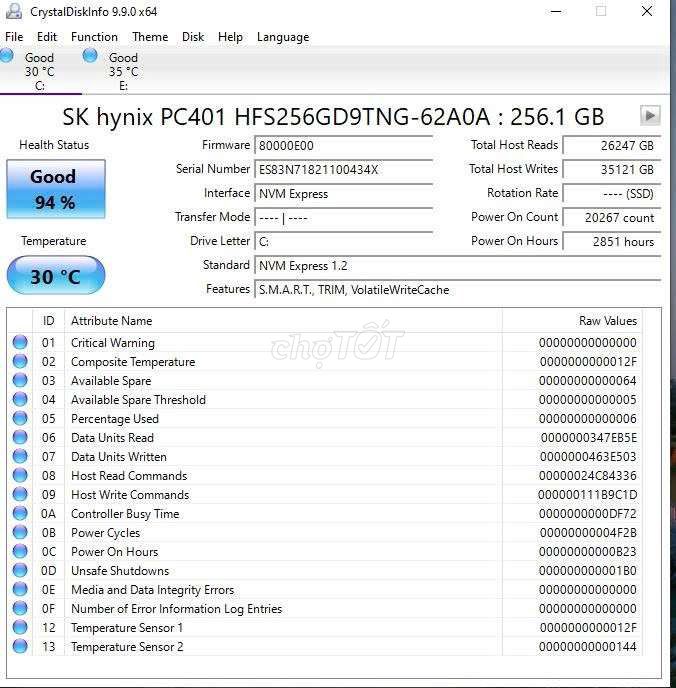Select the Data Units Written attribute name
676x688 pixels.
pyautogui.click(x=118, y=457)
